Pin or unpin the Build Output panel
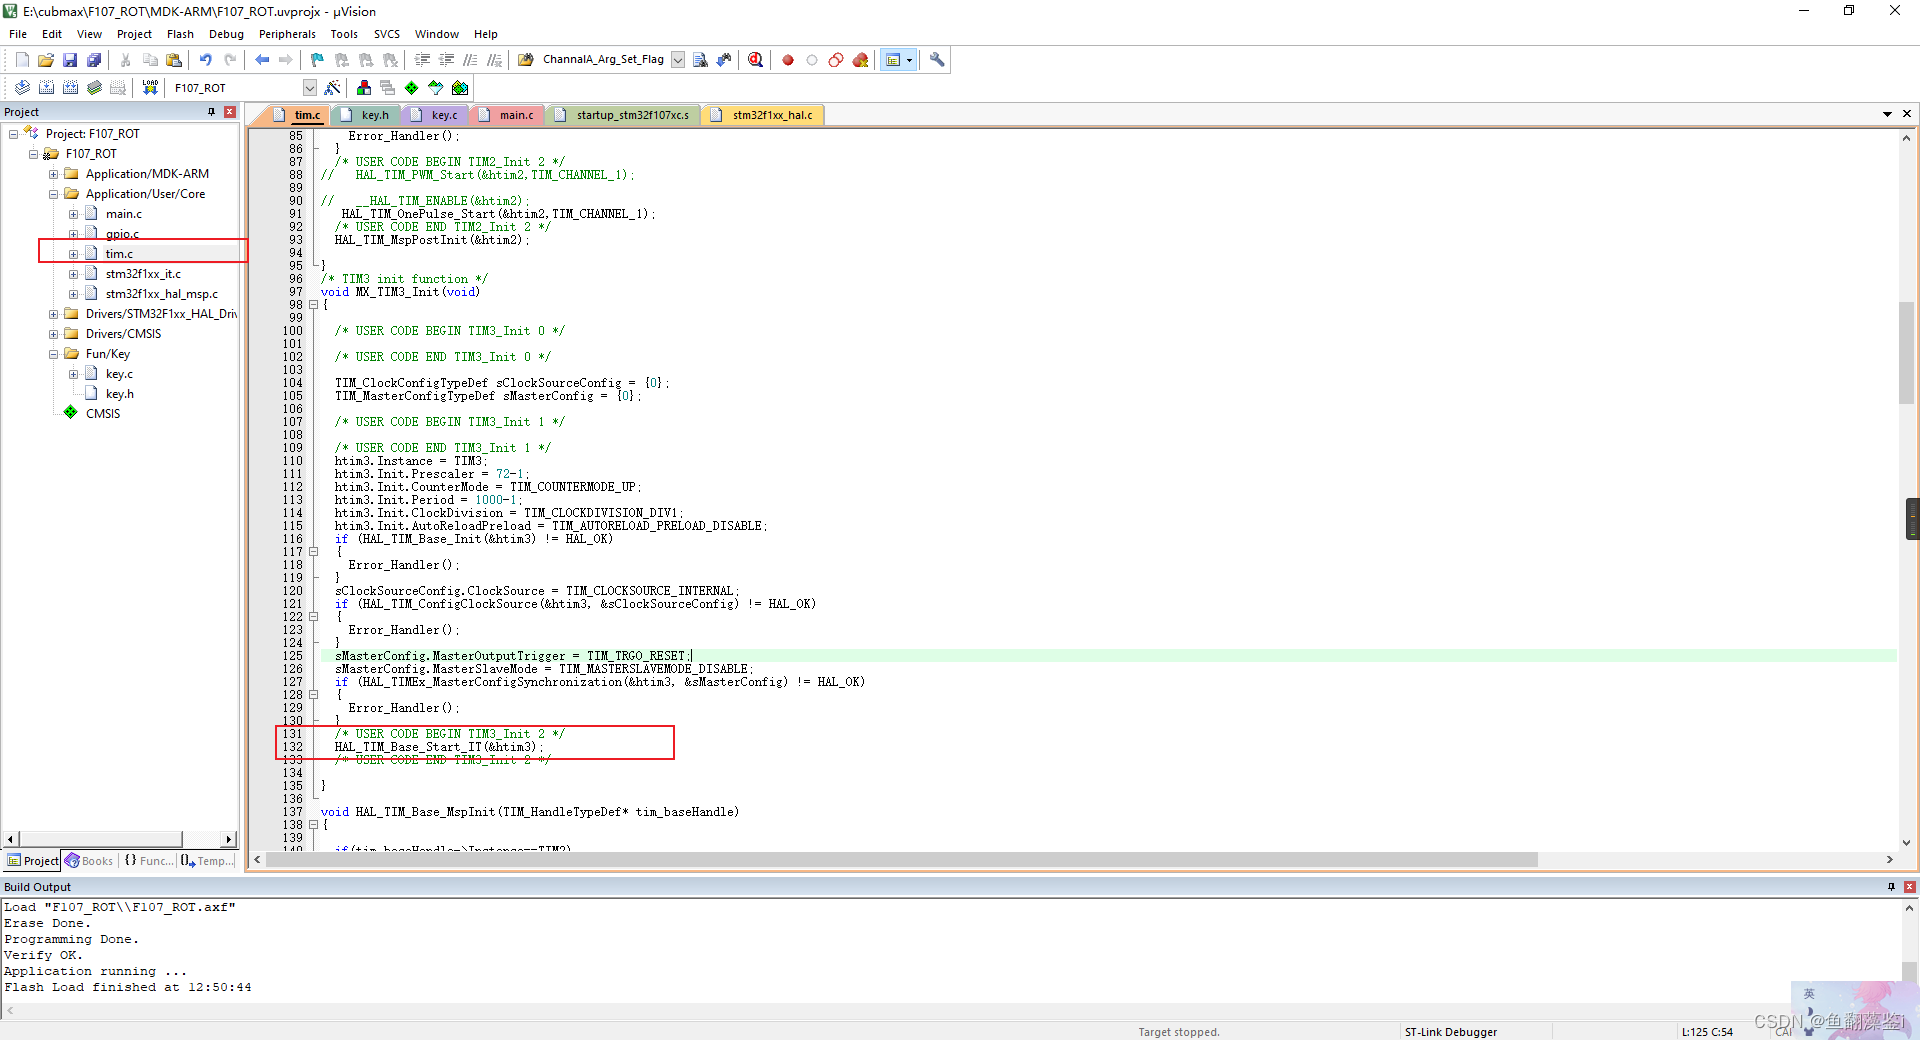Viewport: 1920px width, 1040px height. point(1891,887)
